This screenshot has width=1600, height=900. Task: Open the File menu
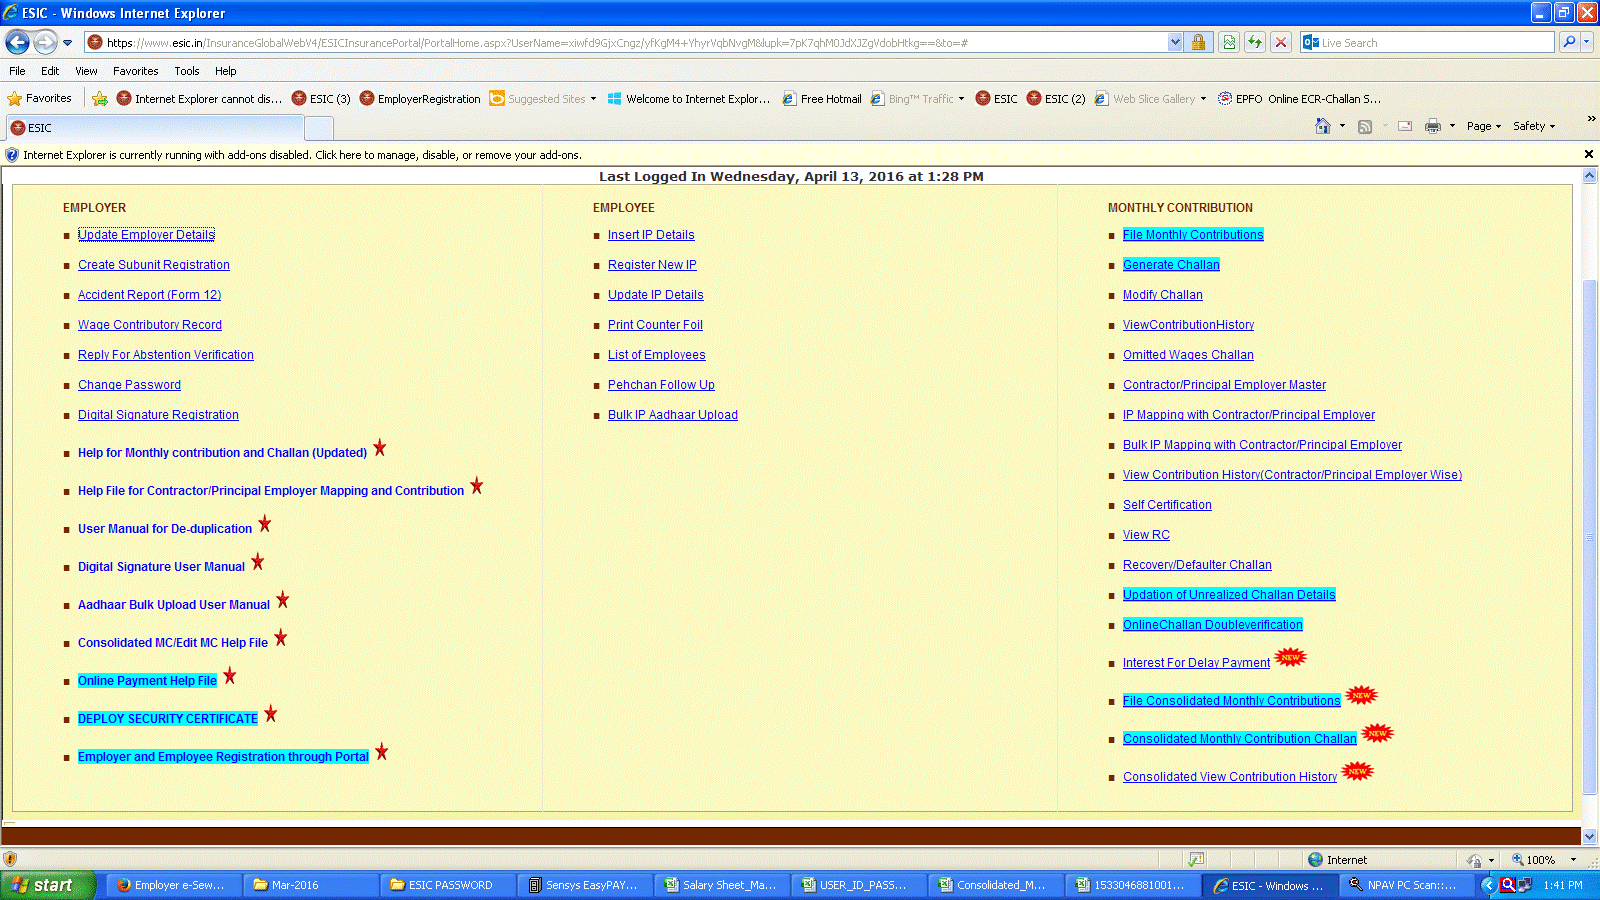pos(17,71)
